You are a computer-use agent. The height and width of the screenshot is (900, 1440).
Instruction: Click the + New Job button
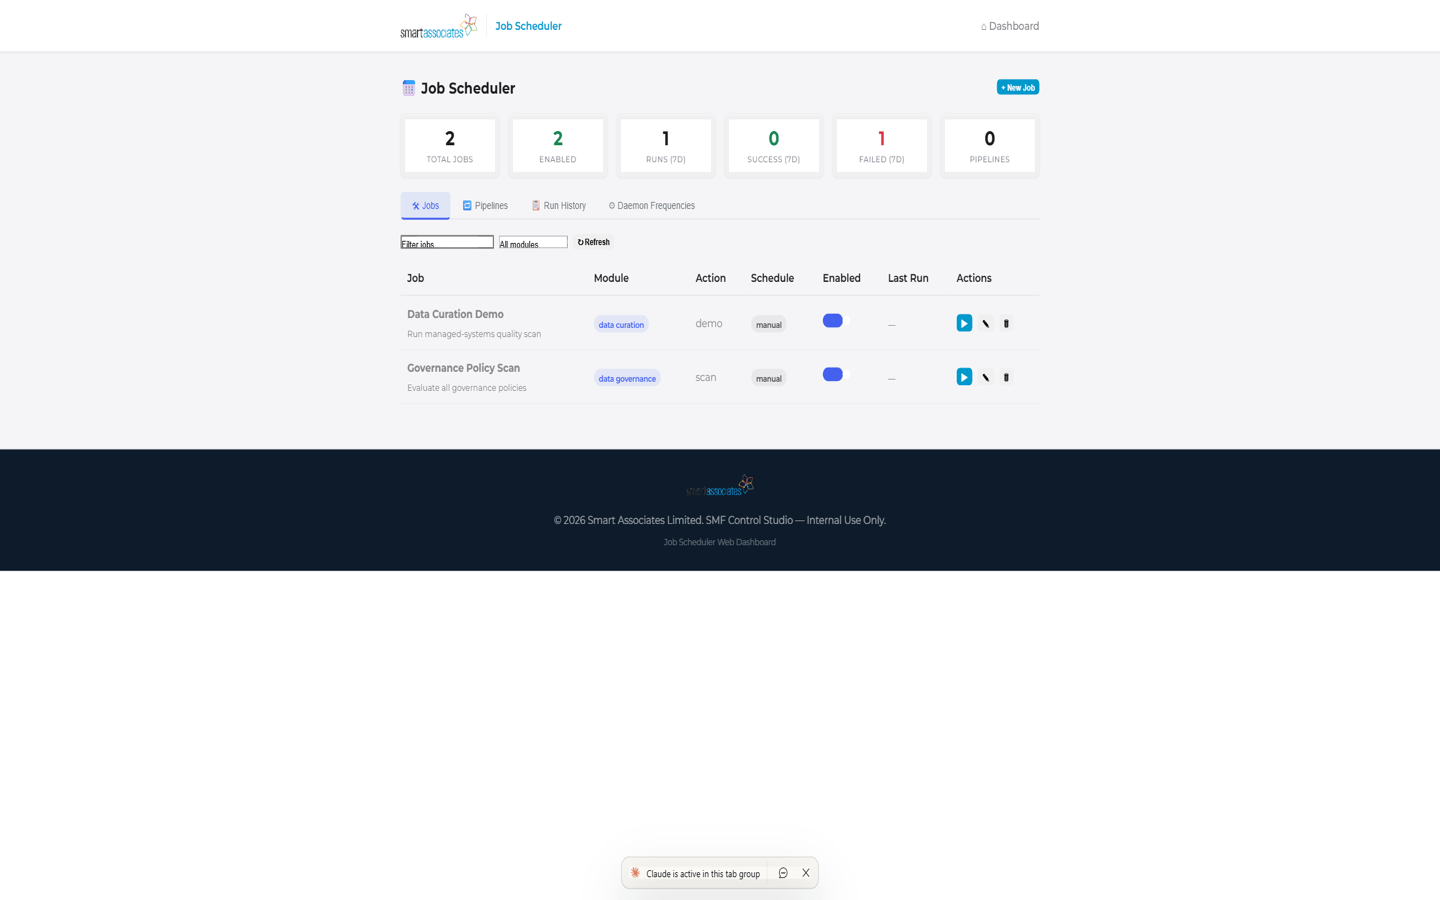pos(1017,88)
